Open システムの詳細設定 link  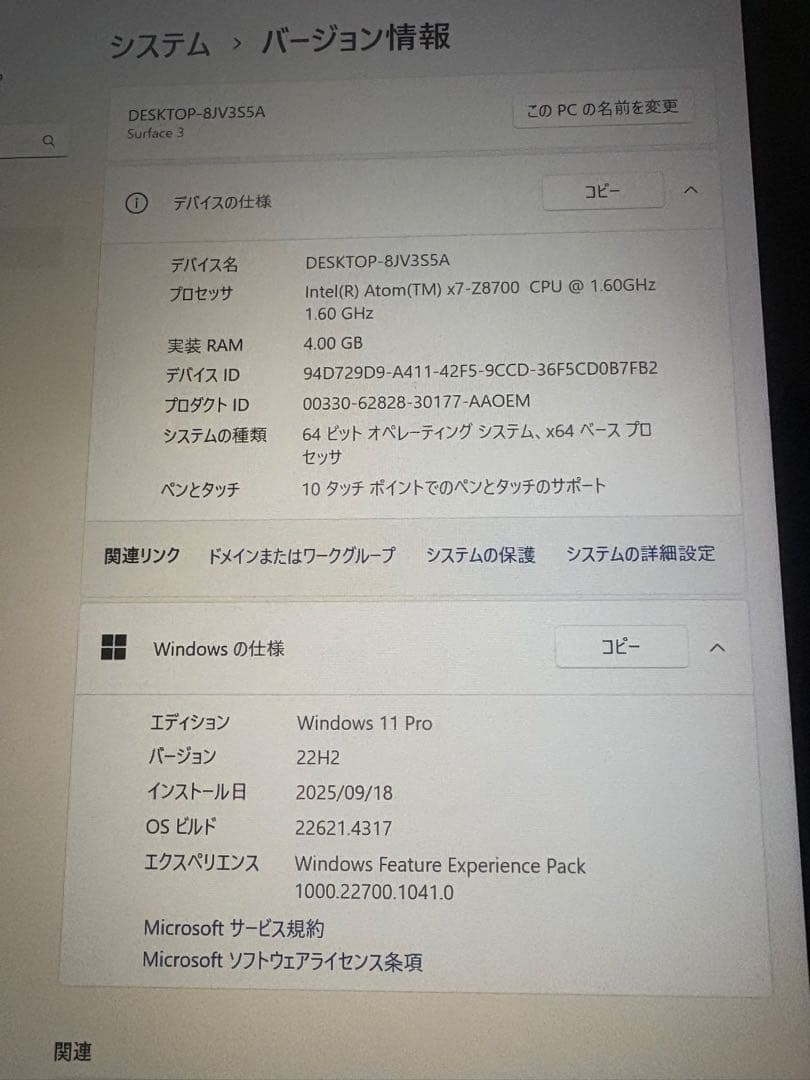(641, 553)
